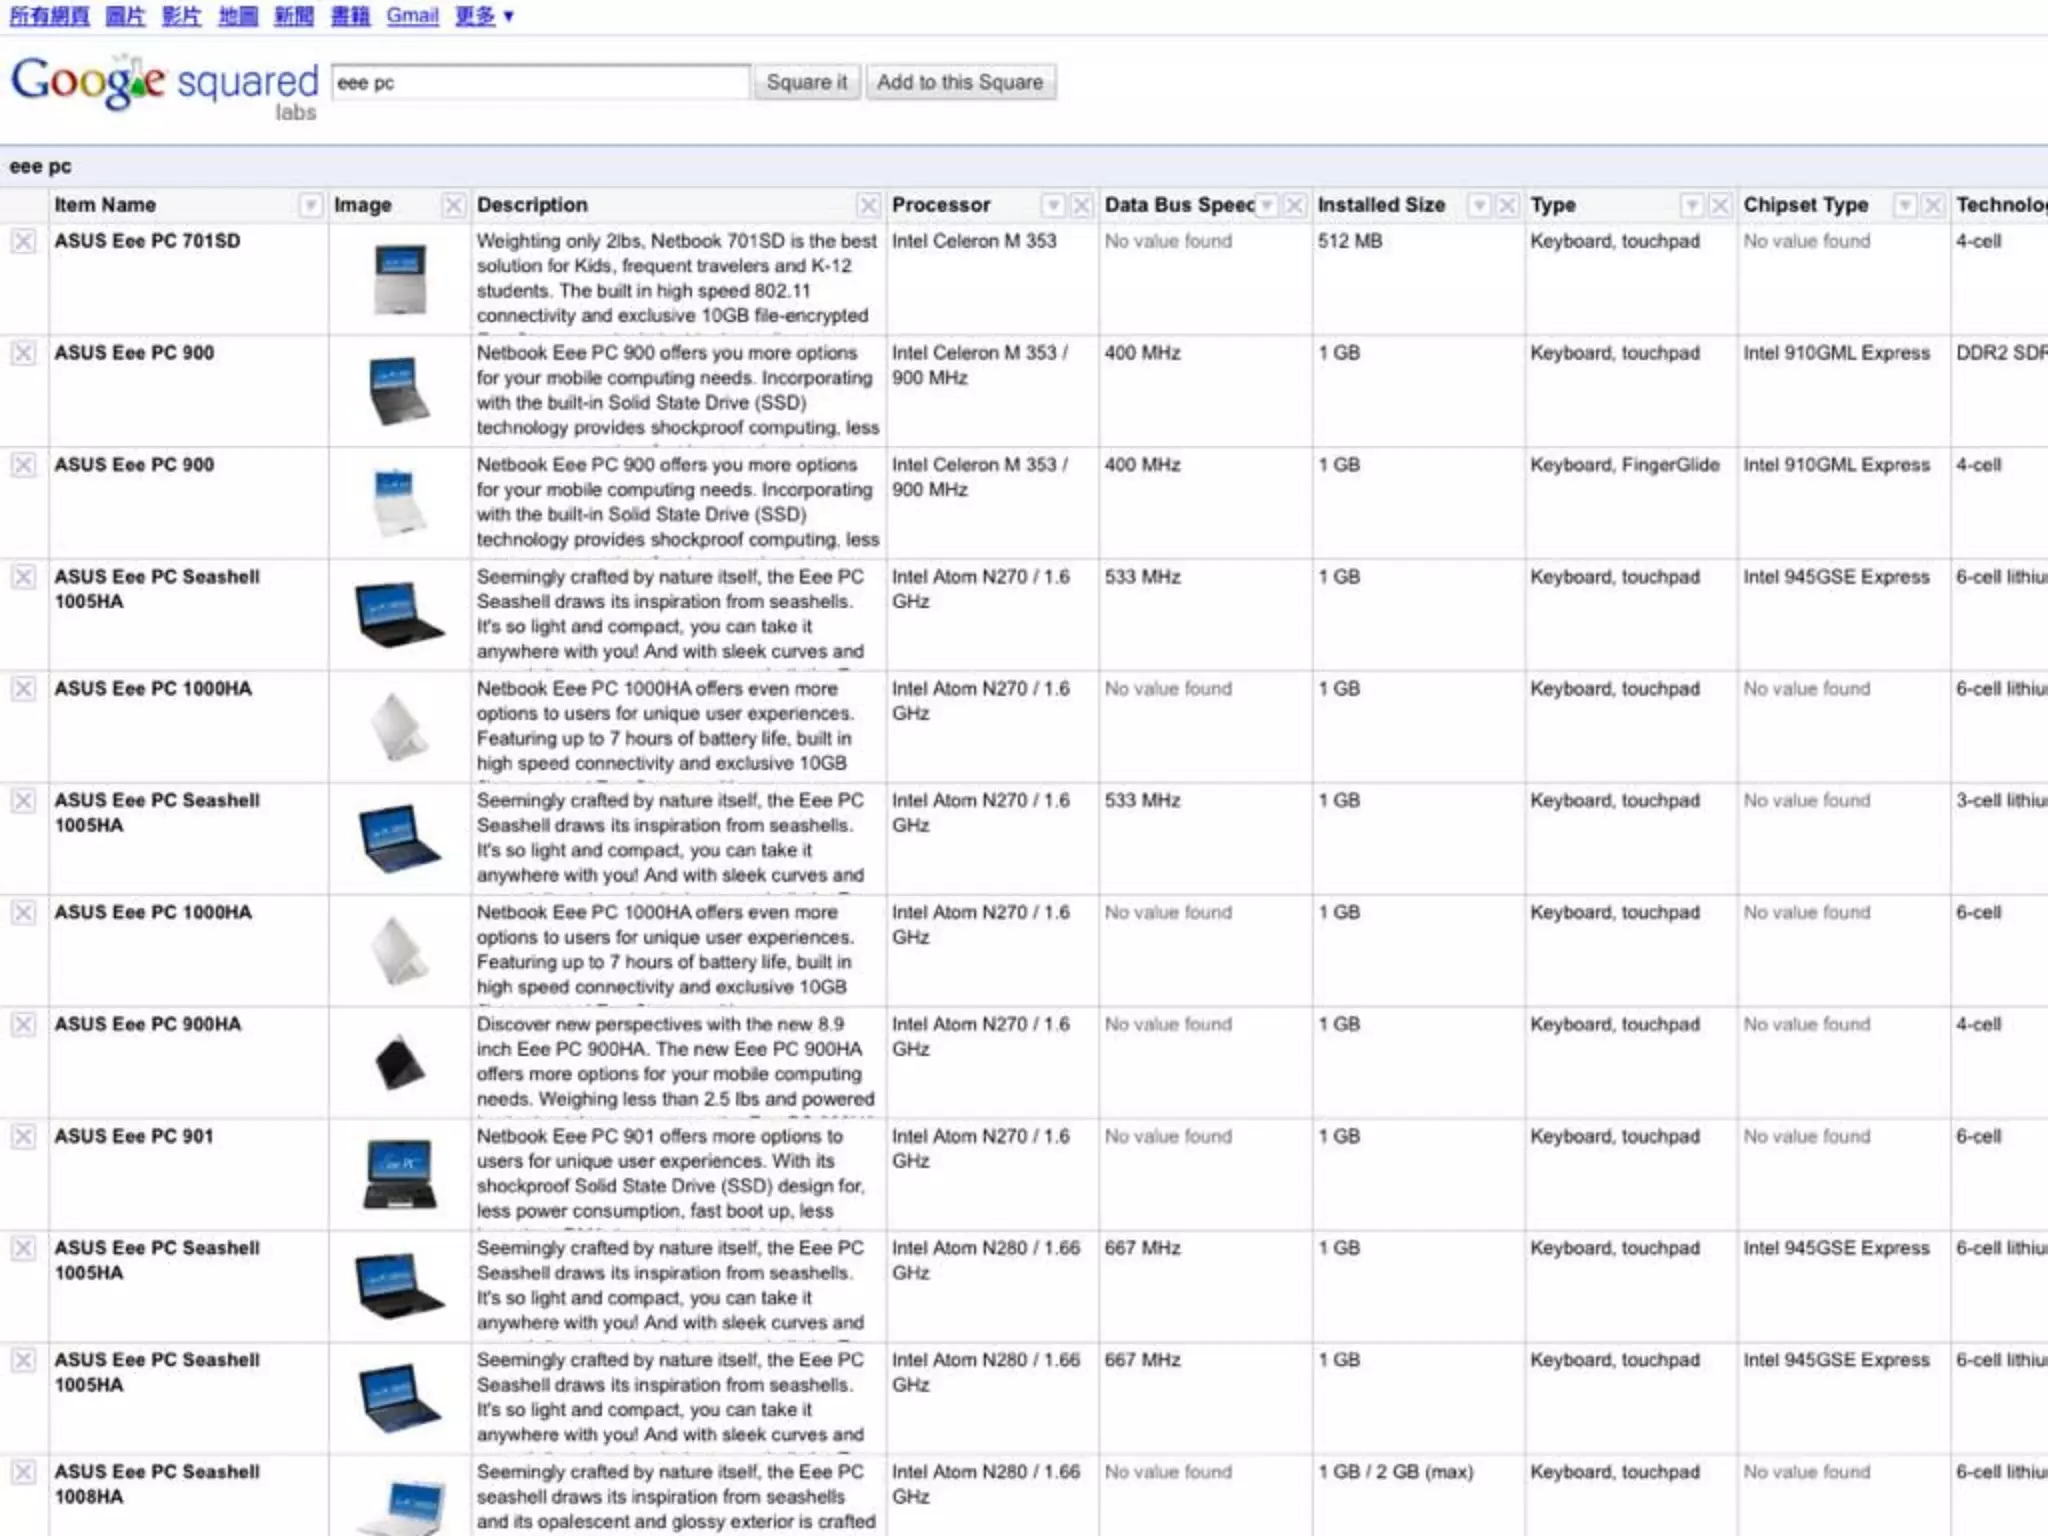2048x1536 pixels.
Task: Open the Type column dropdown menu
Action: click(x=1691, y=205)
